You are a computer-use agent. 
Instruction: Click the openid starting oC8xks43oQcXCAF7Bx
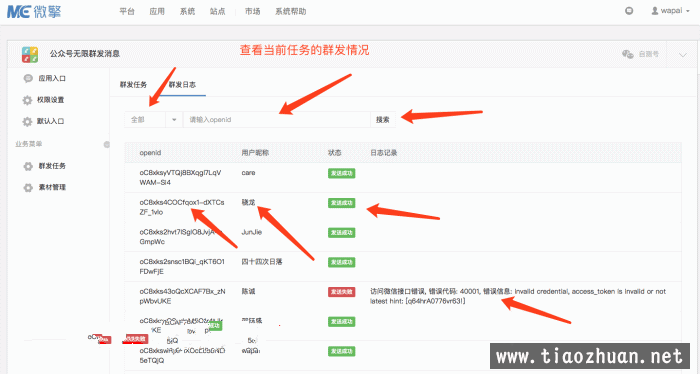pos(182,296)
